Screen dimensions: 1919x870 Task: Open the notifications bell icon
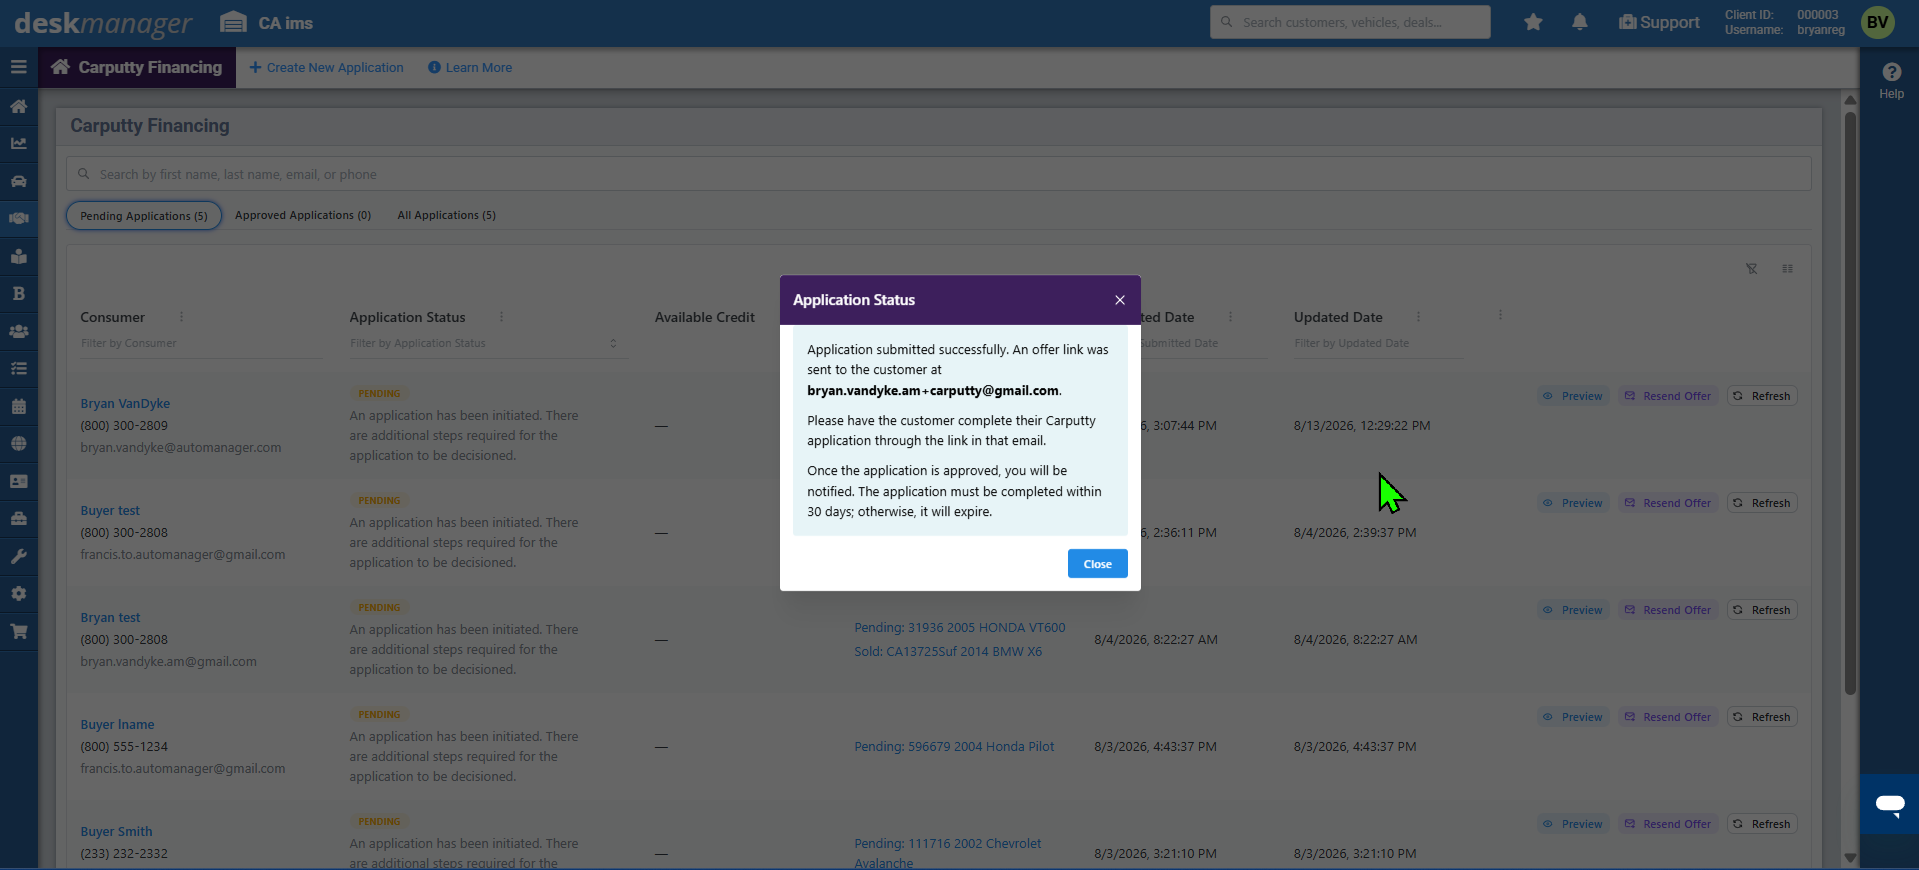(x=1580, y=22)
